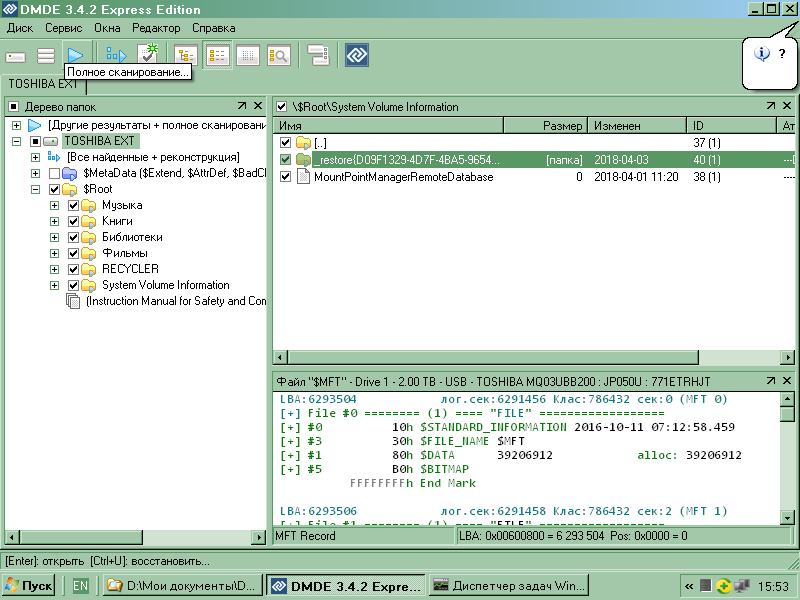This screenshot has width=800, height=600.
Task: Click the blue DMDE logo toolbar icon
Action: click(x=357, y=56)
